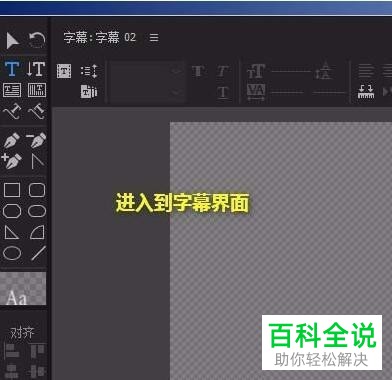
Task: Open Roll/Crawl options
Action: pos(89,71)
